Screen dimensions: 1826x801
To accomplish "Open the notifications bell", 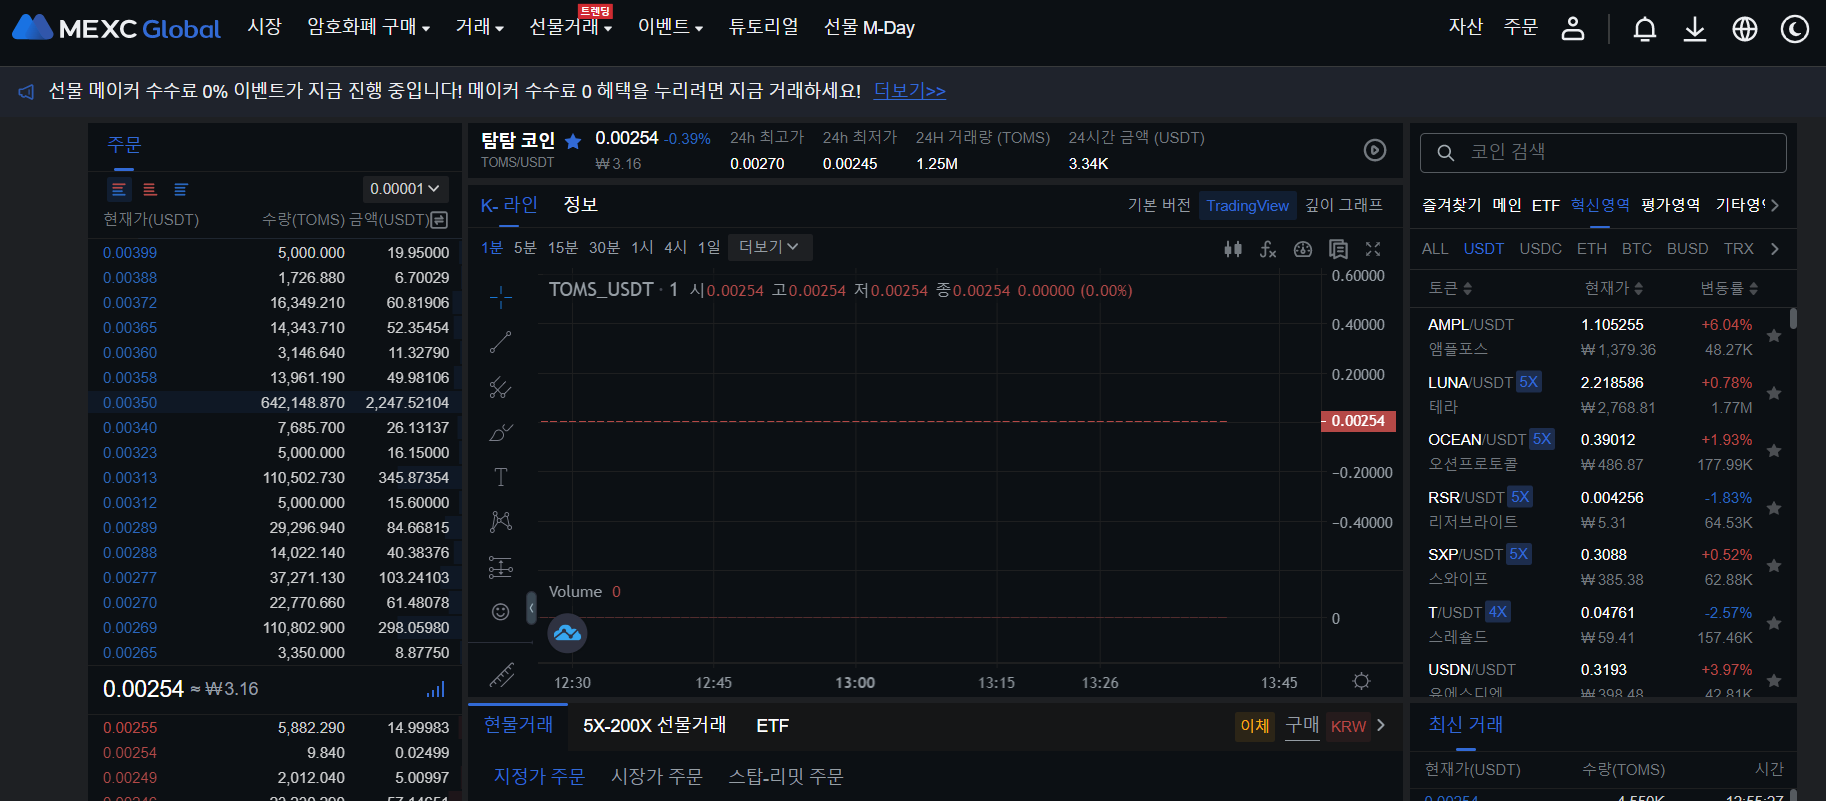I will pos(1645,29).
